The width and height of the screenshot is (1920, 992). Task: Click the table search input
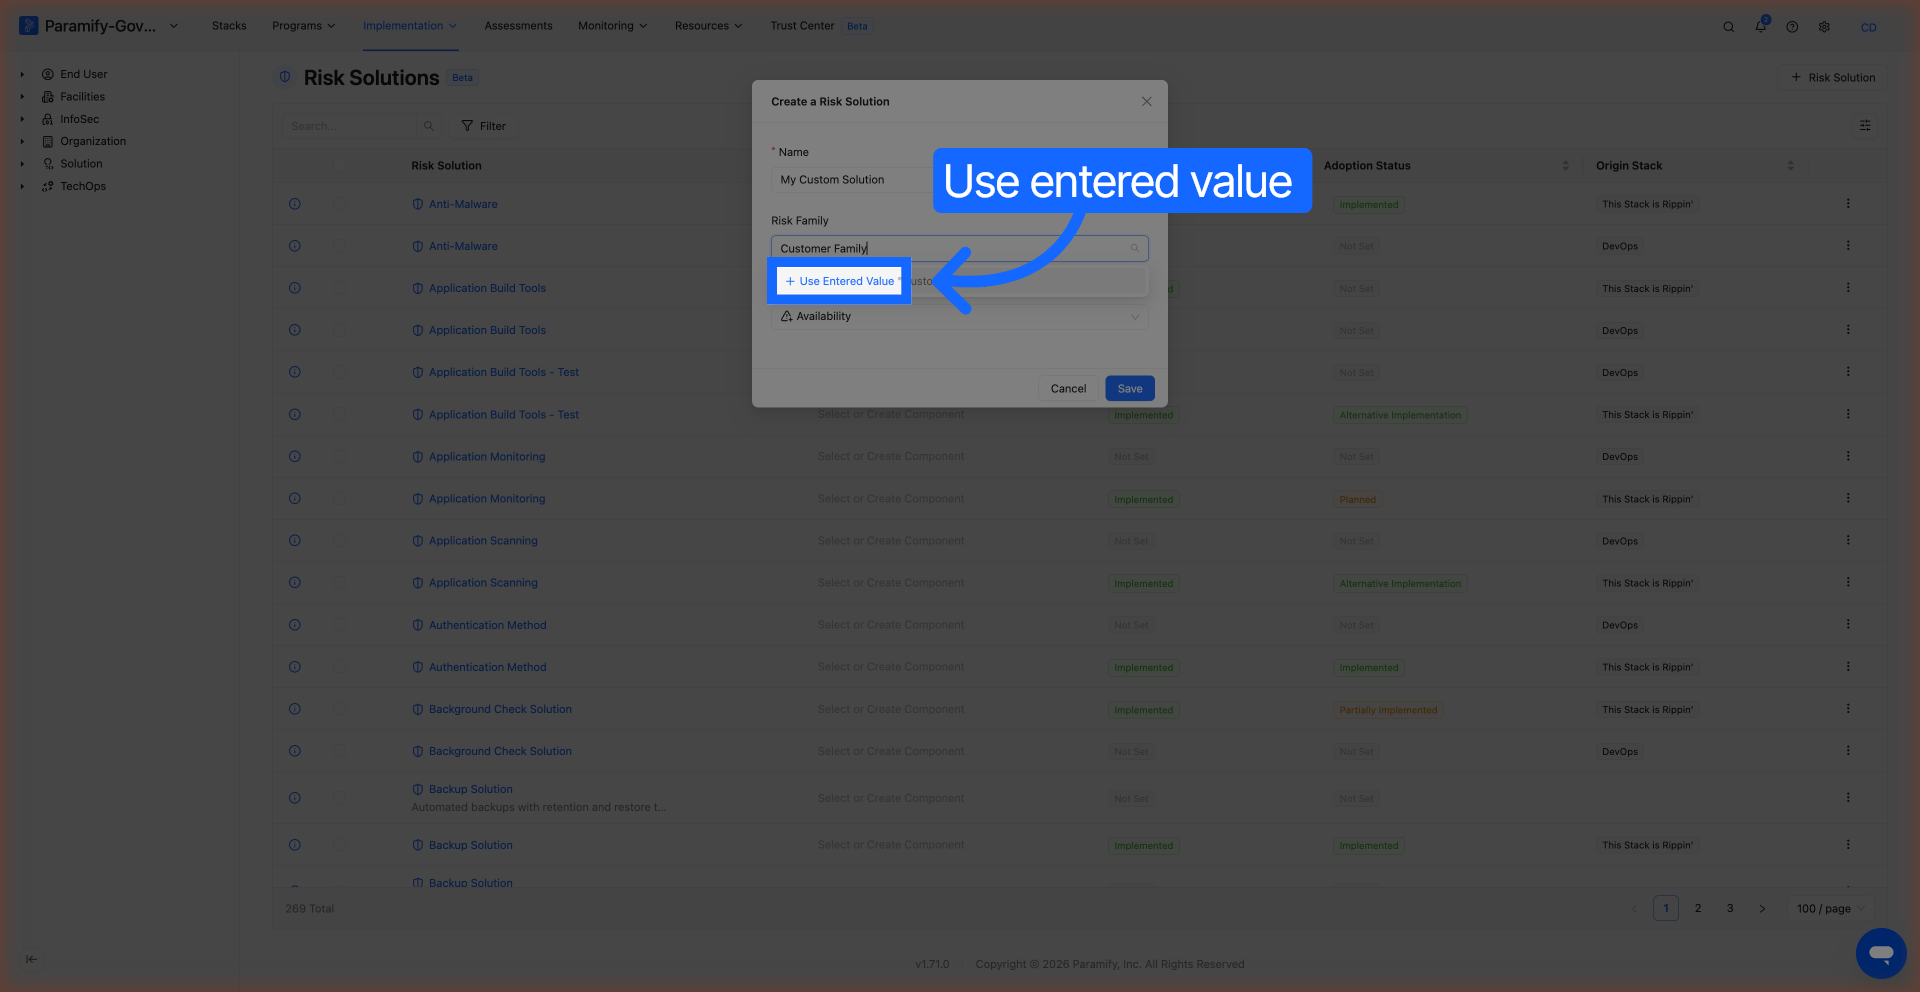click(x=350, y=126)
